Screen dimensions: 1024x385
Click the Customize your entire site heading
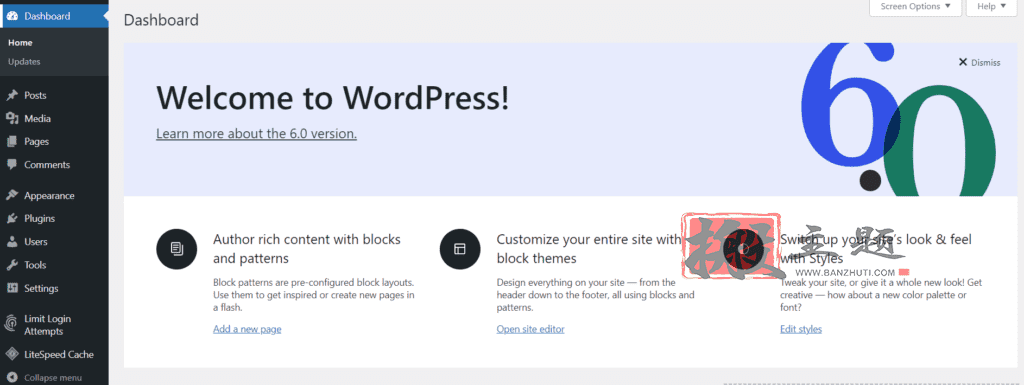click(589, 249)
